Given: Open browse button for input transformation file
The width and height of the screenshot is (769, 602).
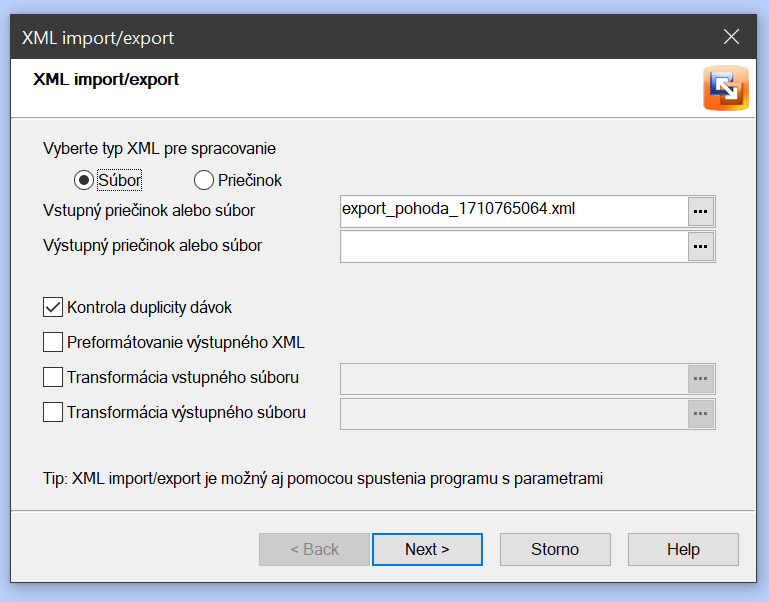Looking at the screenshot, I should point(701,379).
